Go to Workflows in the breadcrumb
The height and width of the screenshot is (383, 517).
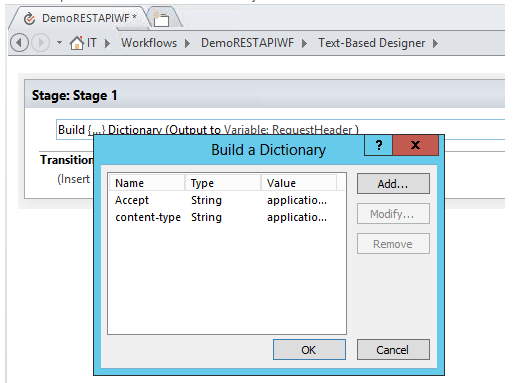coord(149,43)
